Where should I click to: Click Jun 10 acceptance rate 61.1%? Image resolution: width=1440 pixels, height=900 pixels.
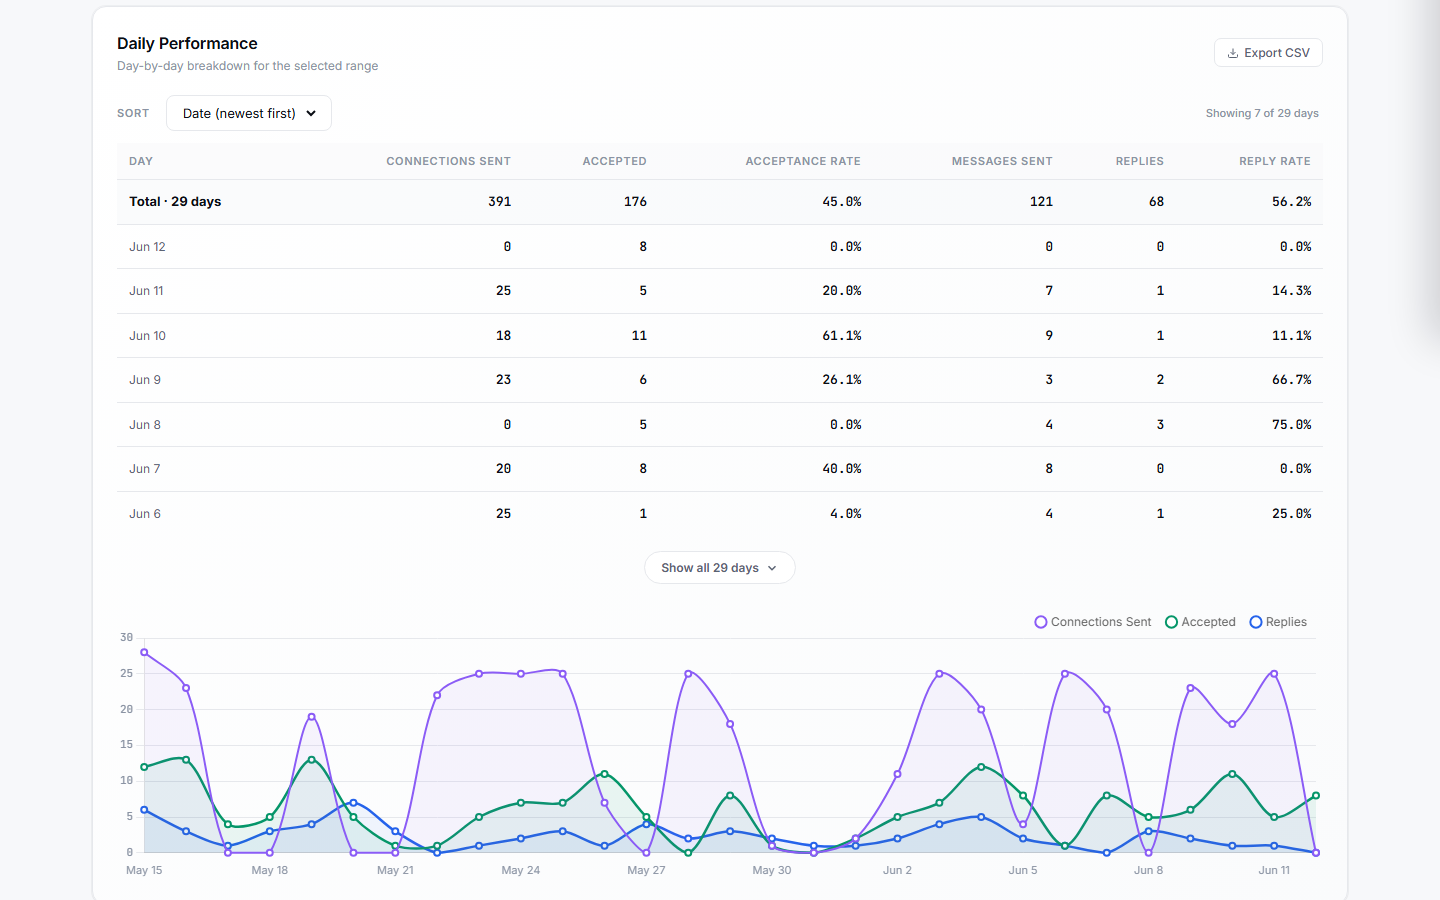[x=842, y=336]
